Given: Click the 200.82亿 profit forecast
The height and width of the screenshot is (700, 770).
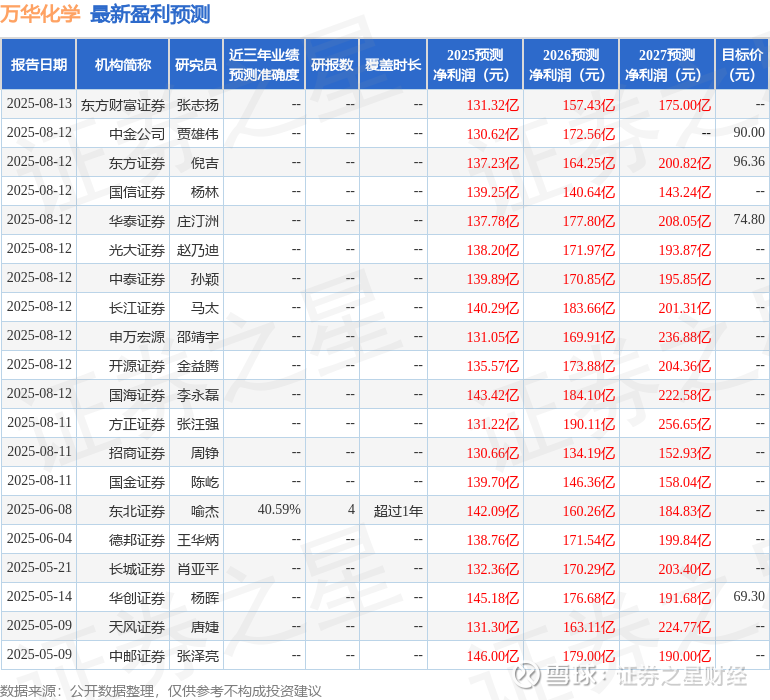Looking at the screenshot, I should (685, 163).
